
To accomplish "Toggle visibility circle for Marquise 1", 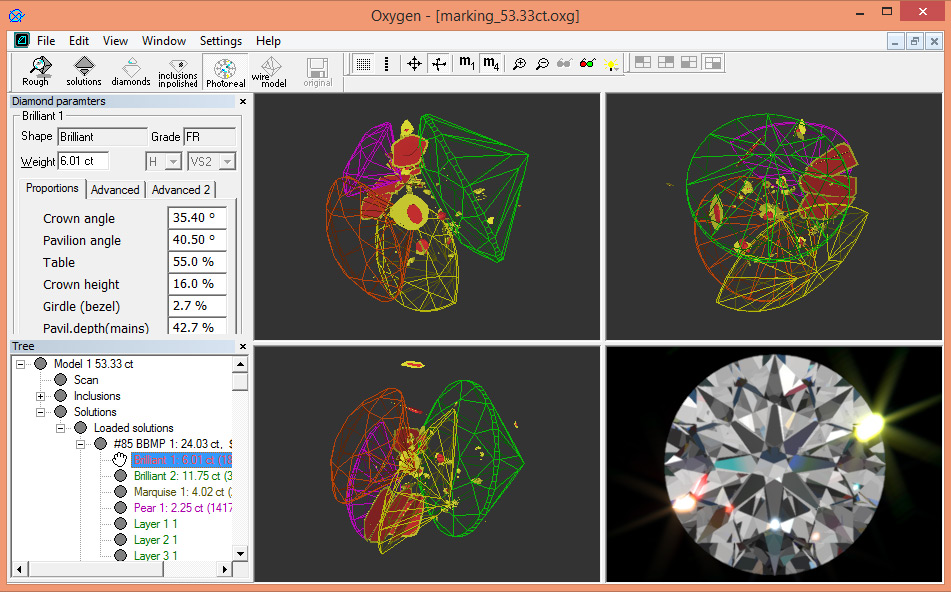I will (120, 492).
